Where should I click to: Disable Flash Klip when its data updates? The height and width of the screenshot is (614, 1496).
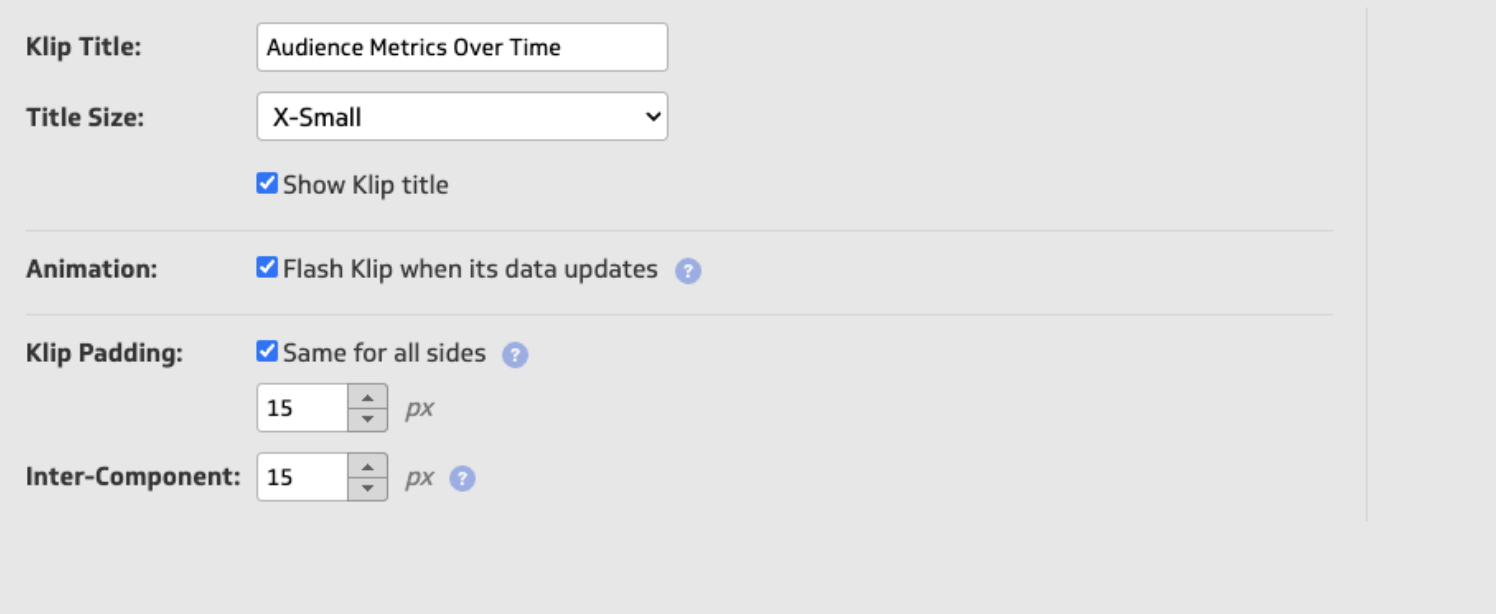point(268,268)
